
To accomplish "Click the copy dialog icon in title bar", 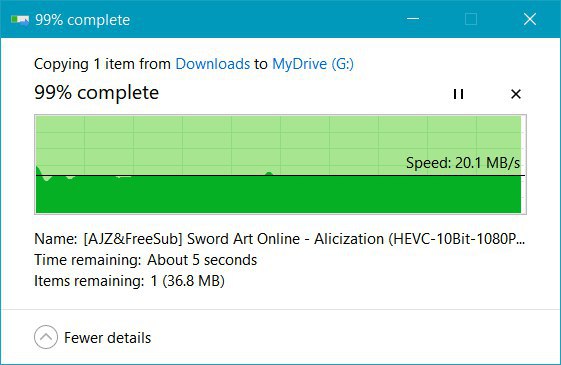I will (20, 19).
